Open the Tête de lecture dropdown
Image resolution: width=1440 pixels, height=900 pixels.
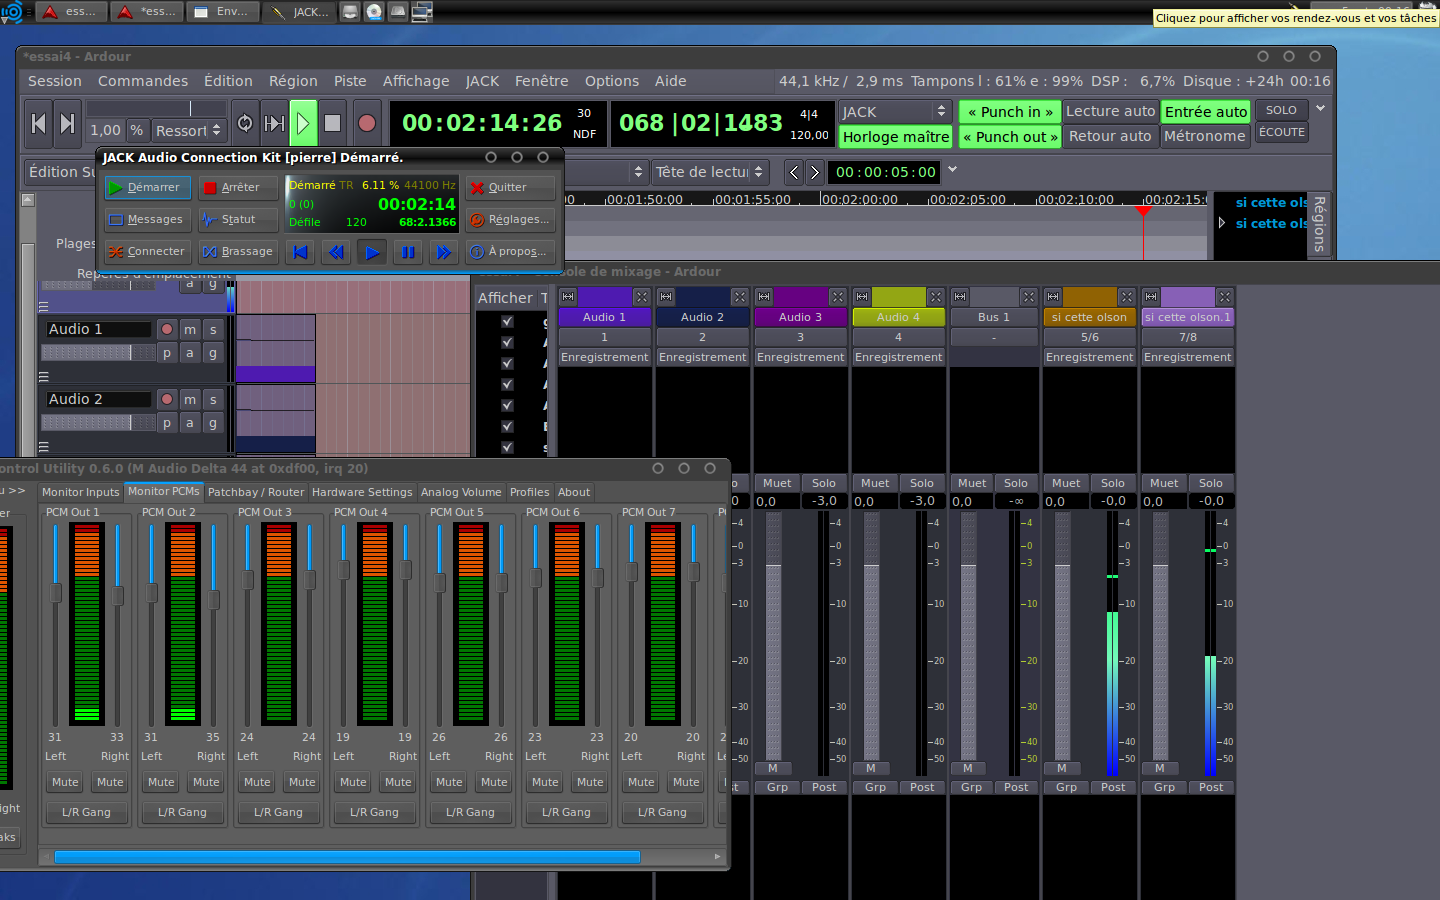(711, 172)
